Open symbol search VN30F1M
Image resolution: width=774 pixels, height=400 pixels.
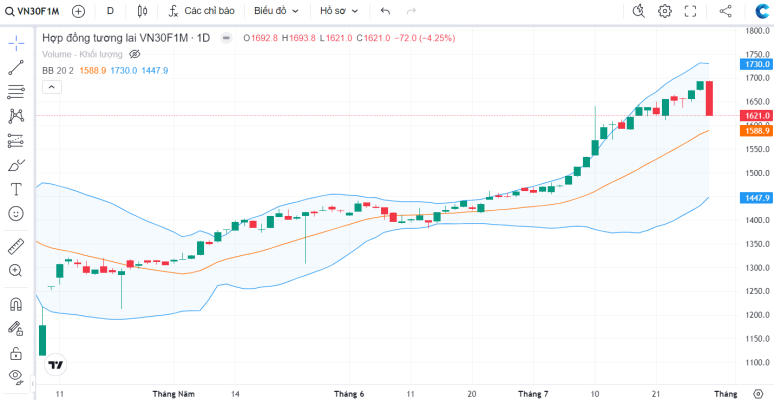tap(32, 11)
